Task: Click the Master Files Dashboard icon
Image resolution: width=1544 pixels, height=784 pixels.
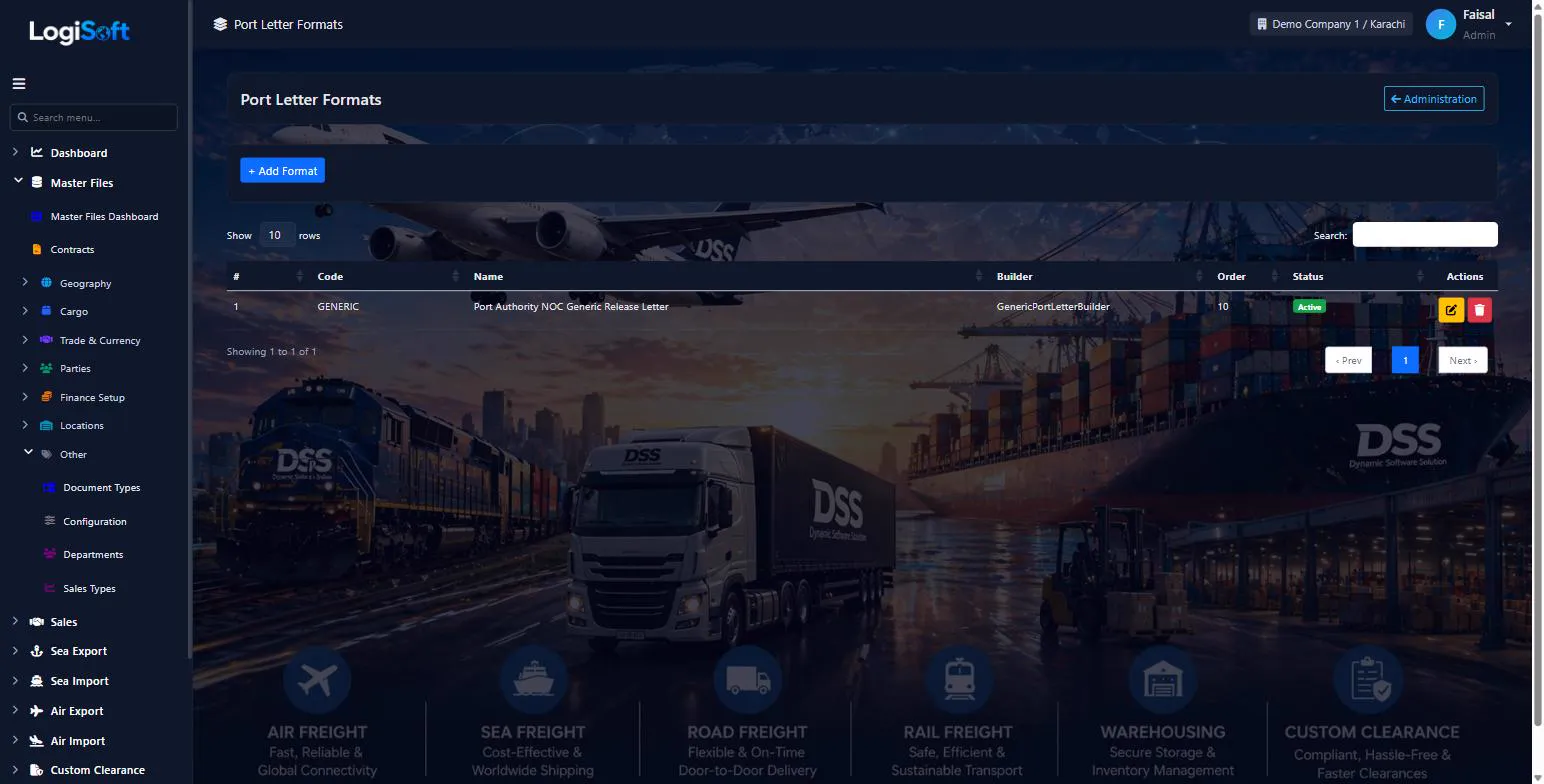Action: coord(37,216)
